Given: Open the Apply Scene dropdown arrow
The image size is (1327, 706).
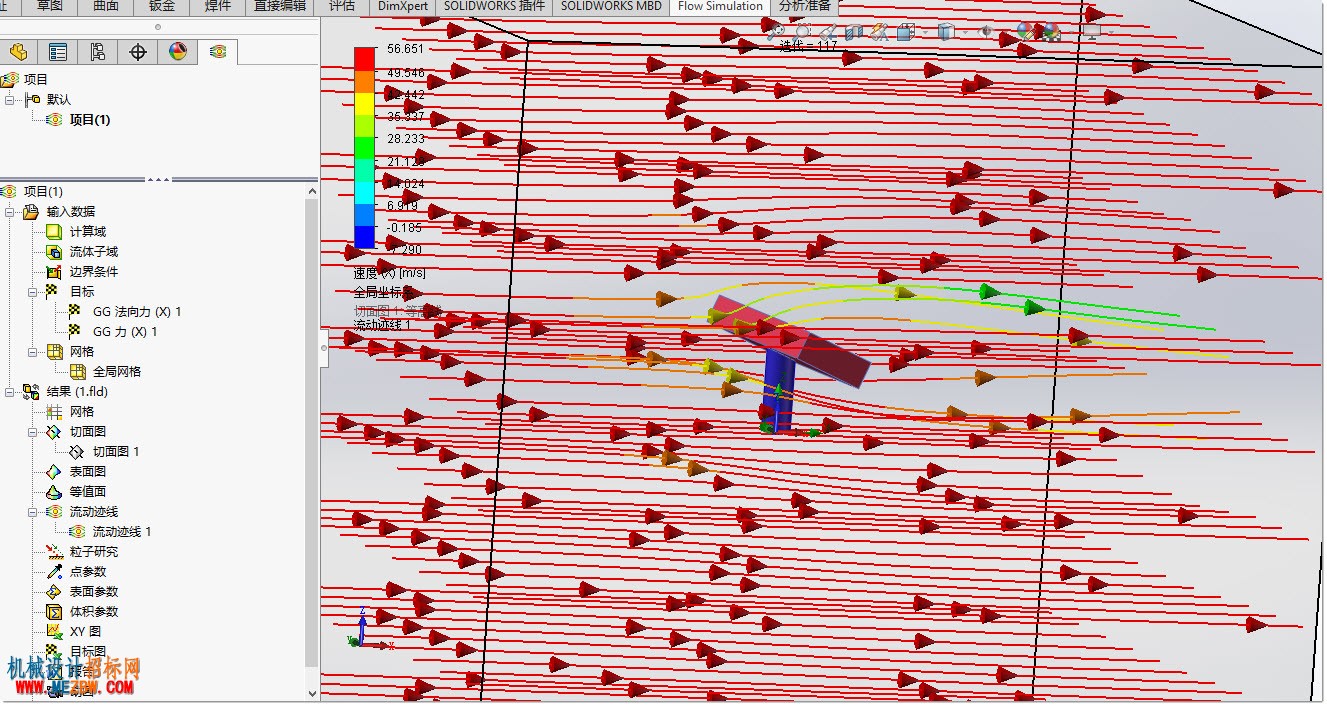Looking at the screenshot, I should pos(1071,32).
